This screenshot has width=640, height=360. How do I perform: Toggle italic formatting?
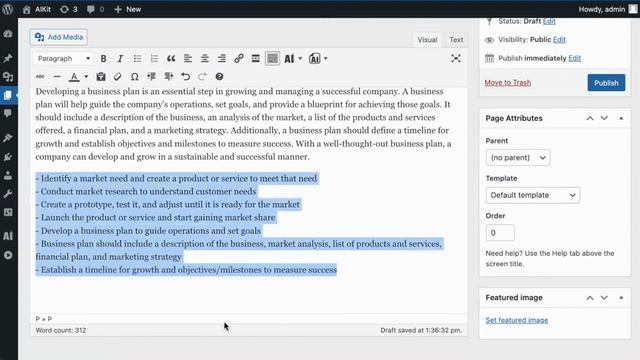[120, 59]
